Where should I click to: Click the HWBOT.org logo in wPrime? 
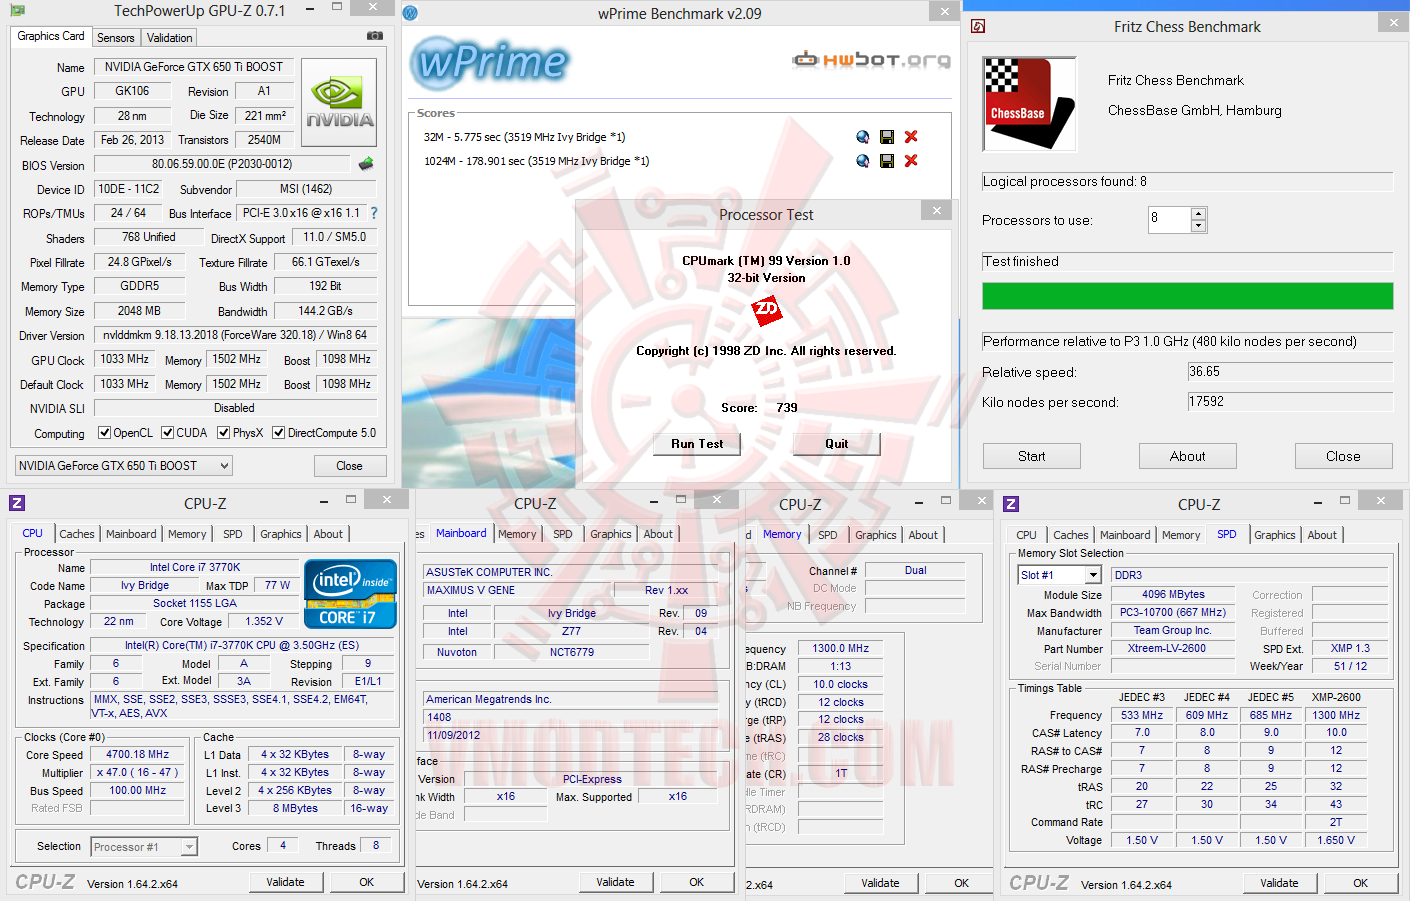click(871, 60)
